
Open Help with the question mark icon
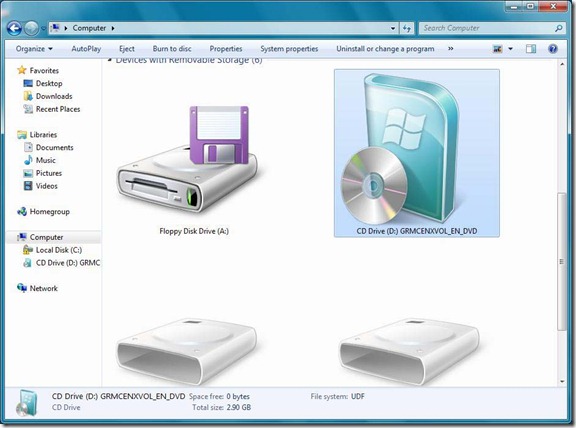tap(552, 48)
